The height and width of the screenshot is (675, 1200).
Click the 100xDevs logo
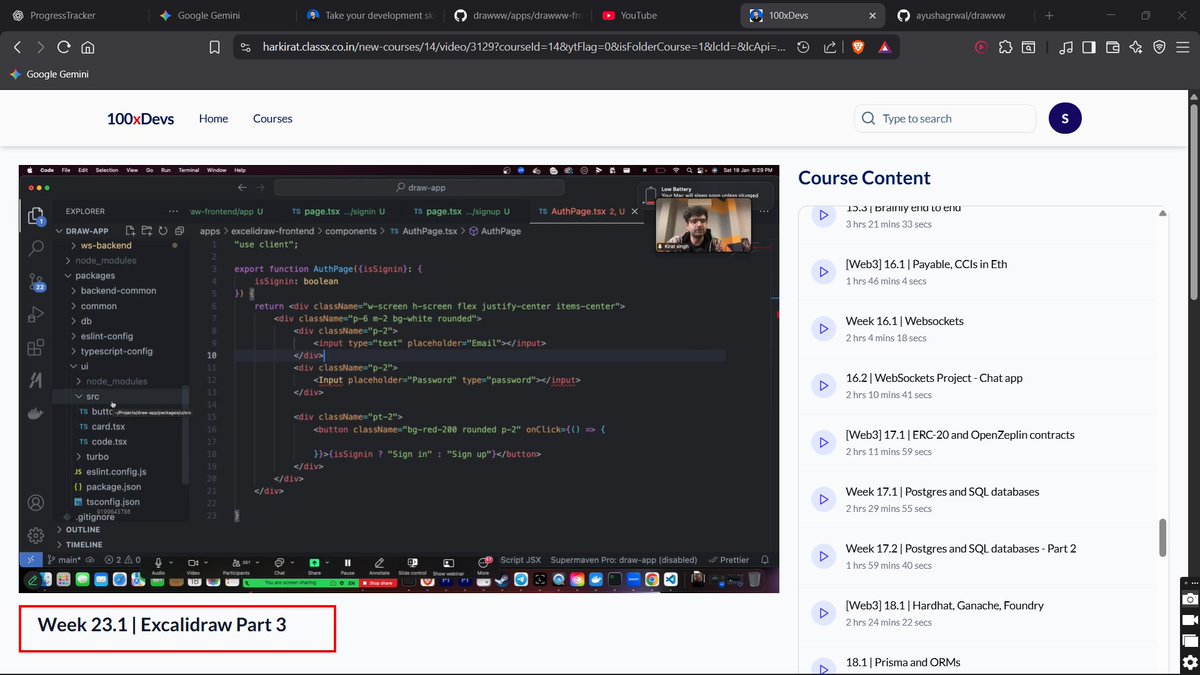[x=140, y=118]
